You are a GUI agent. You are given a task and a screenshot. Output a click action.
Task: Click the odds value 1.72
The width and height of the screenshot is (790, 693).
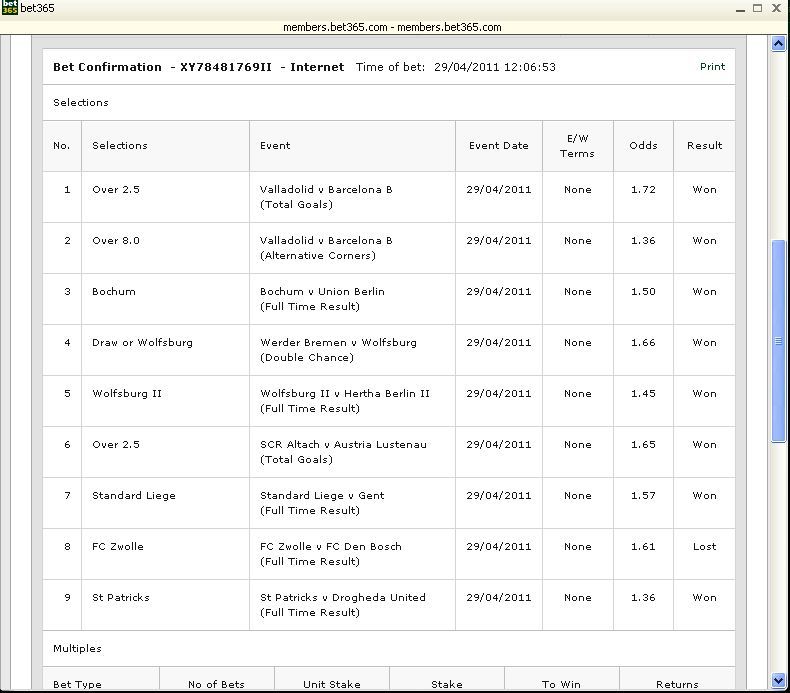pyautogui.click(x=643, y=190)
